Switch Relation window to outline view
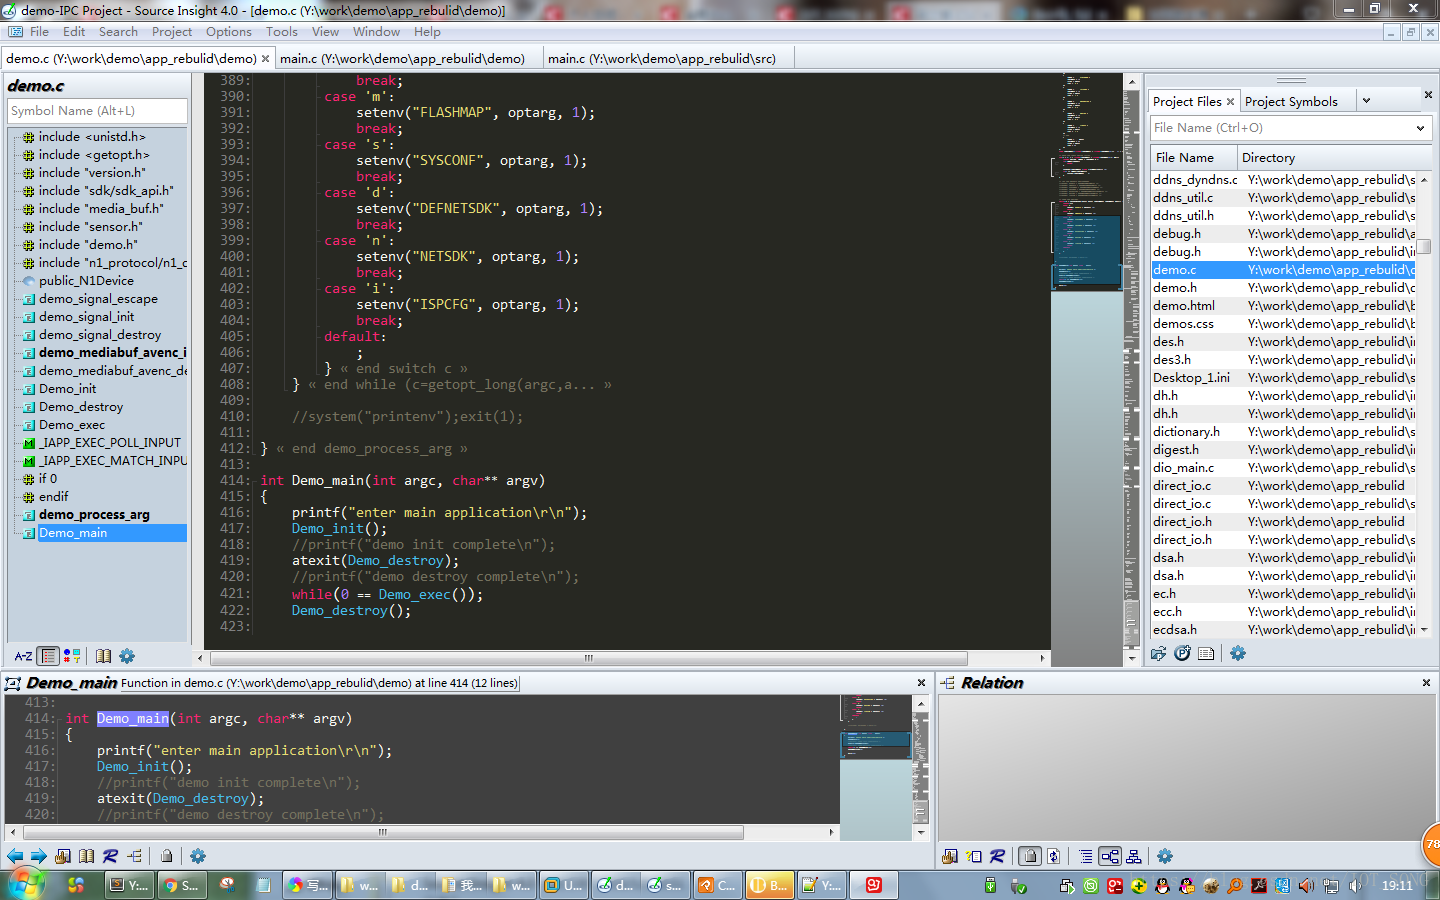The height and width of the screenshot is (900, 1440). tap(1086, 856)
